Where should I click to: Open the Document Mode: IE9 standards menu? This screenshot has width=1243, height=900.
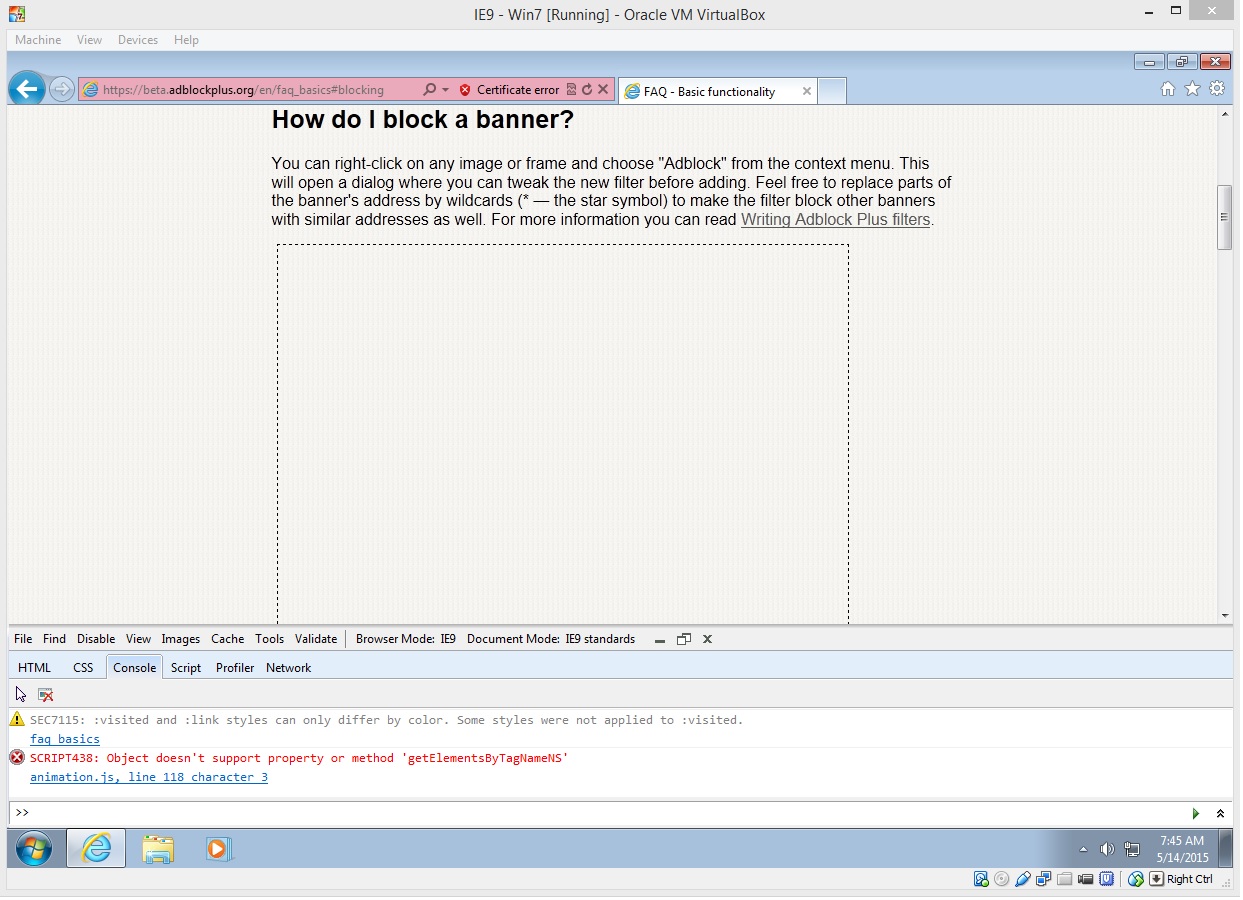551,639
